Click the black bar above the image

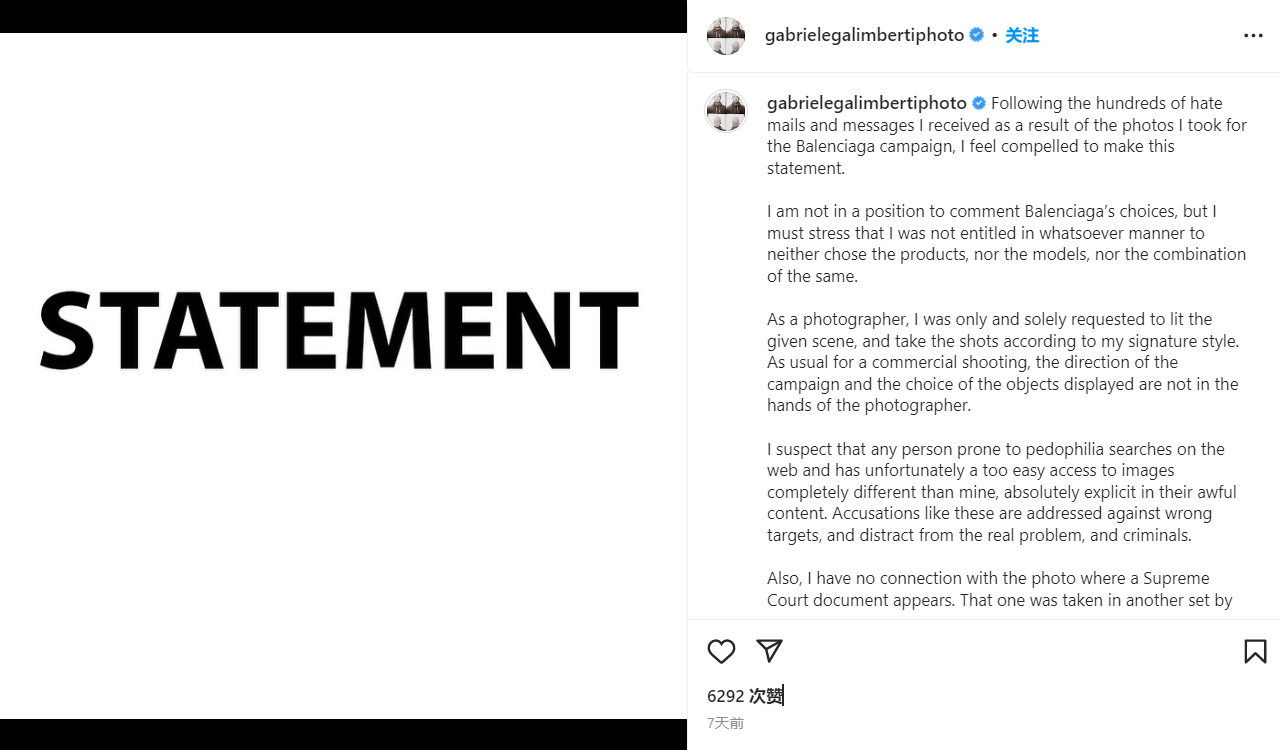pyautogui.click(x=343, y=16)
